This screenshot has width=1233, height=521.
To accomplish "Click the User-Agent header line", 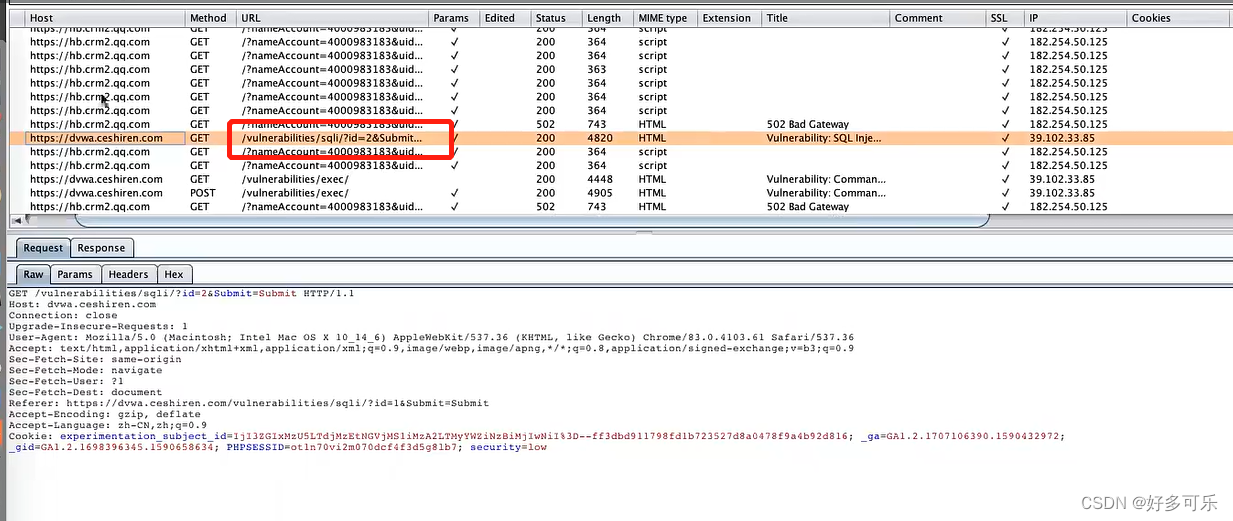I will click(x=431, y=338).
